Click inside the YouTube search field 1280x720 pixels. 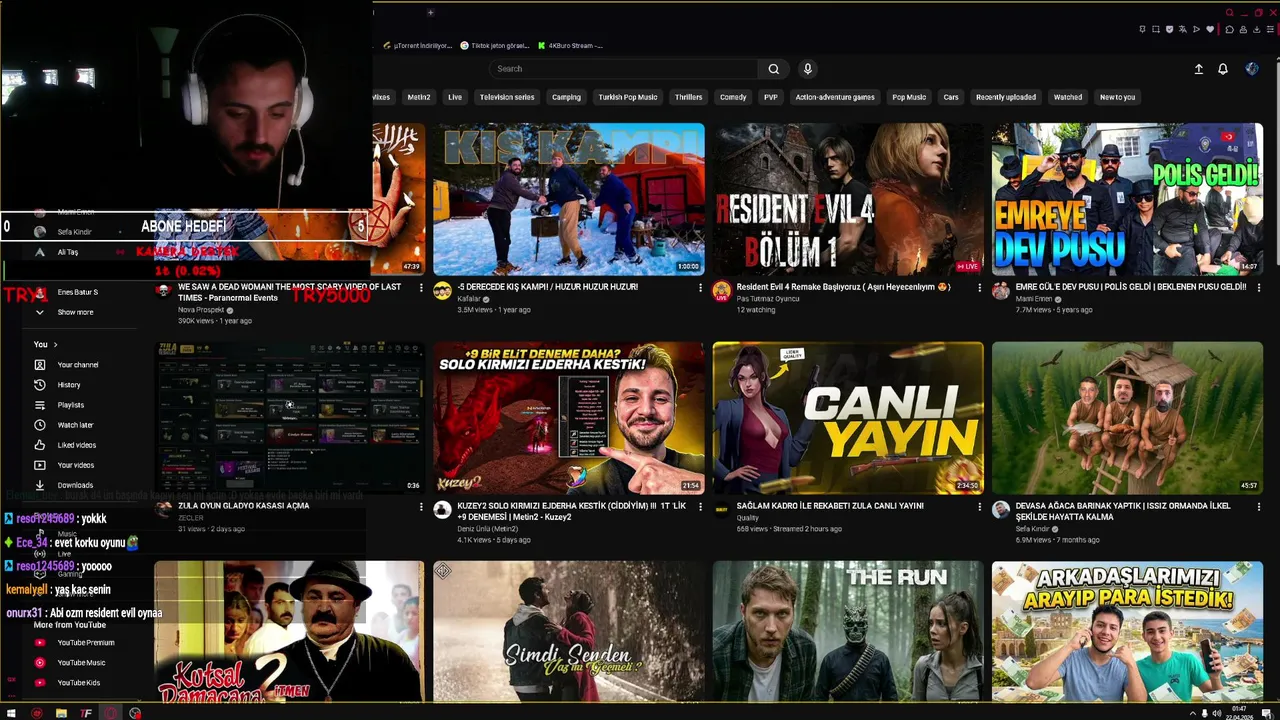coord(623,69)
